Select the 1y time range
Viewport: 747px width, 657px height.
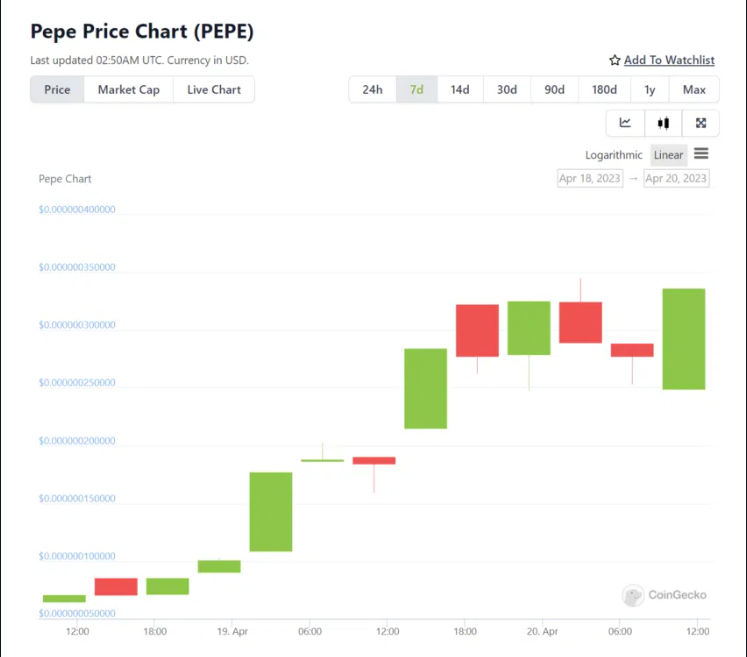(650, 90)
